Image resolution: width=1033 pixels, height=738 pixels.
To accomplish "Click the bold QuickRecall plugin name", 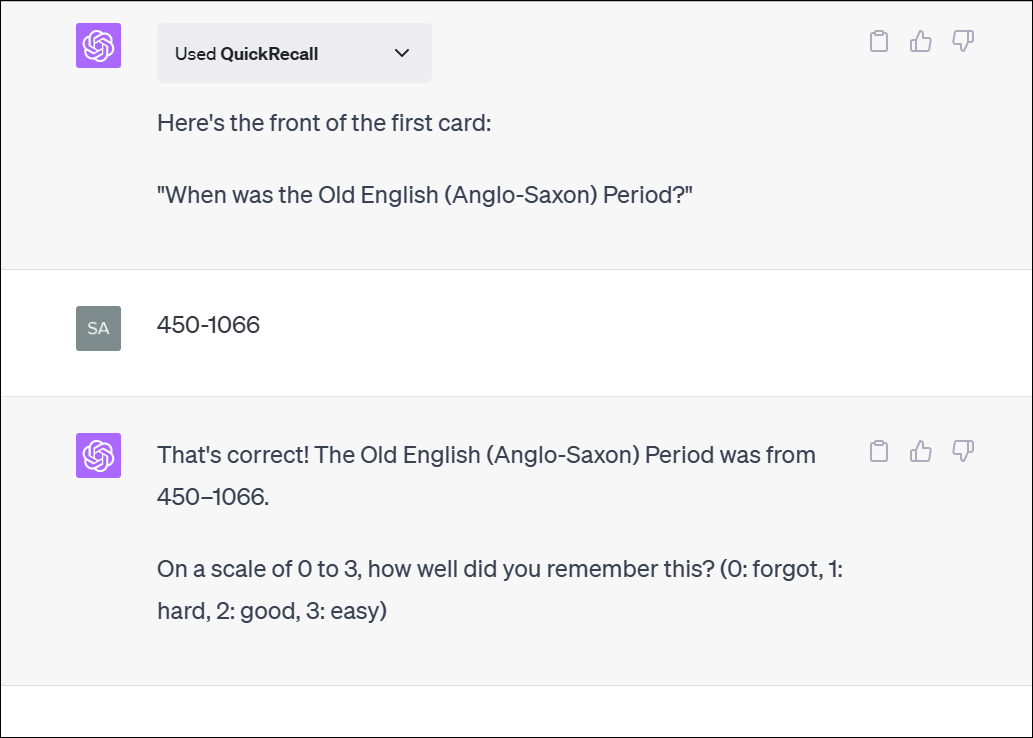I will [x=269, y=54].
